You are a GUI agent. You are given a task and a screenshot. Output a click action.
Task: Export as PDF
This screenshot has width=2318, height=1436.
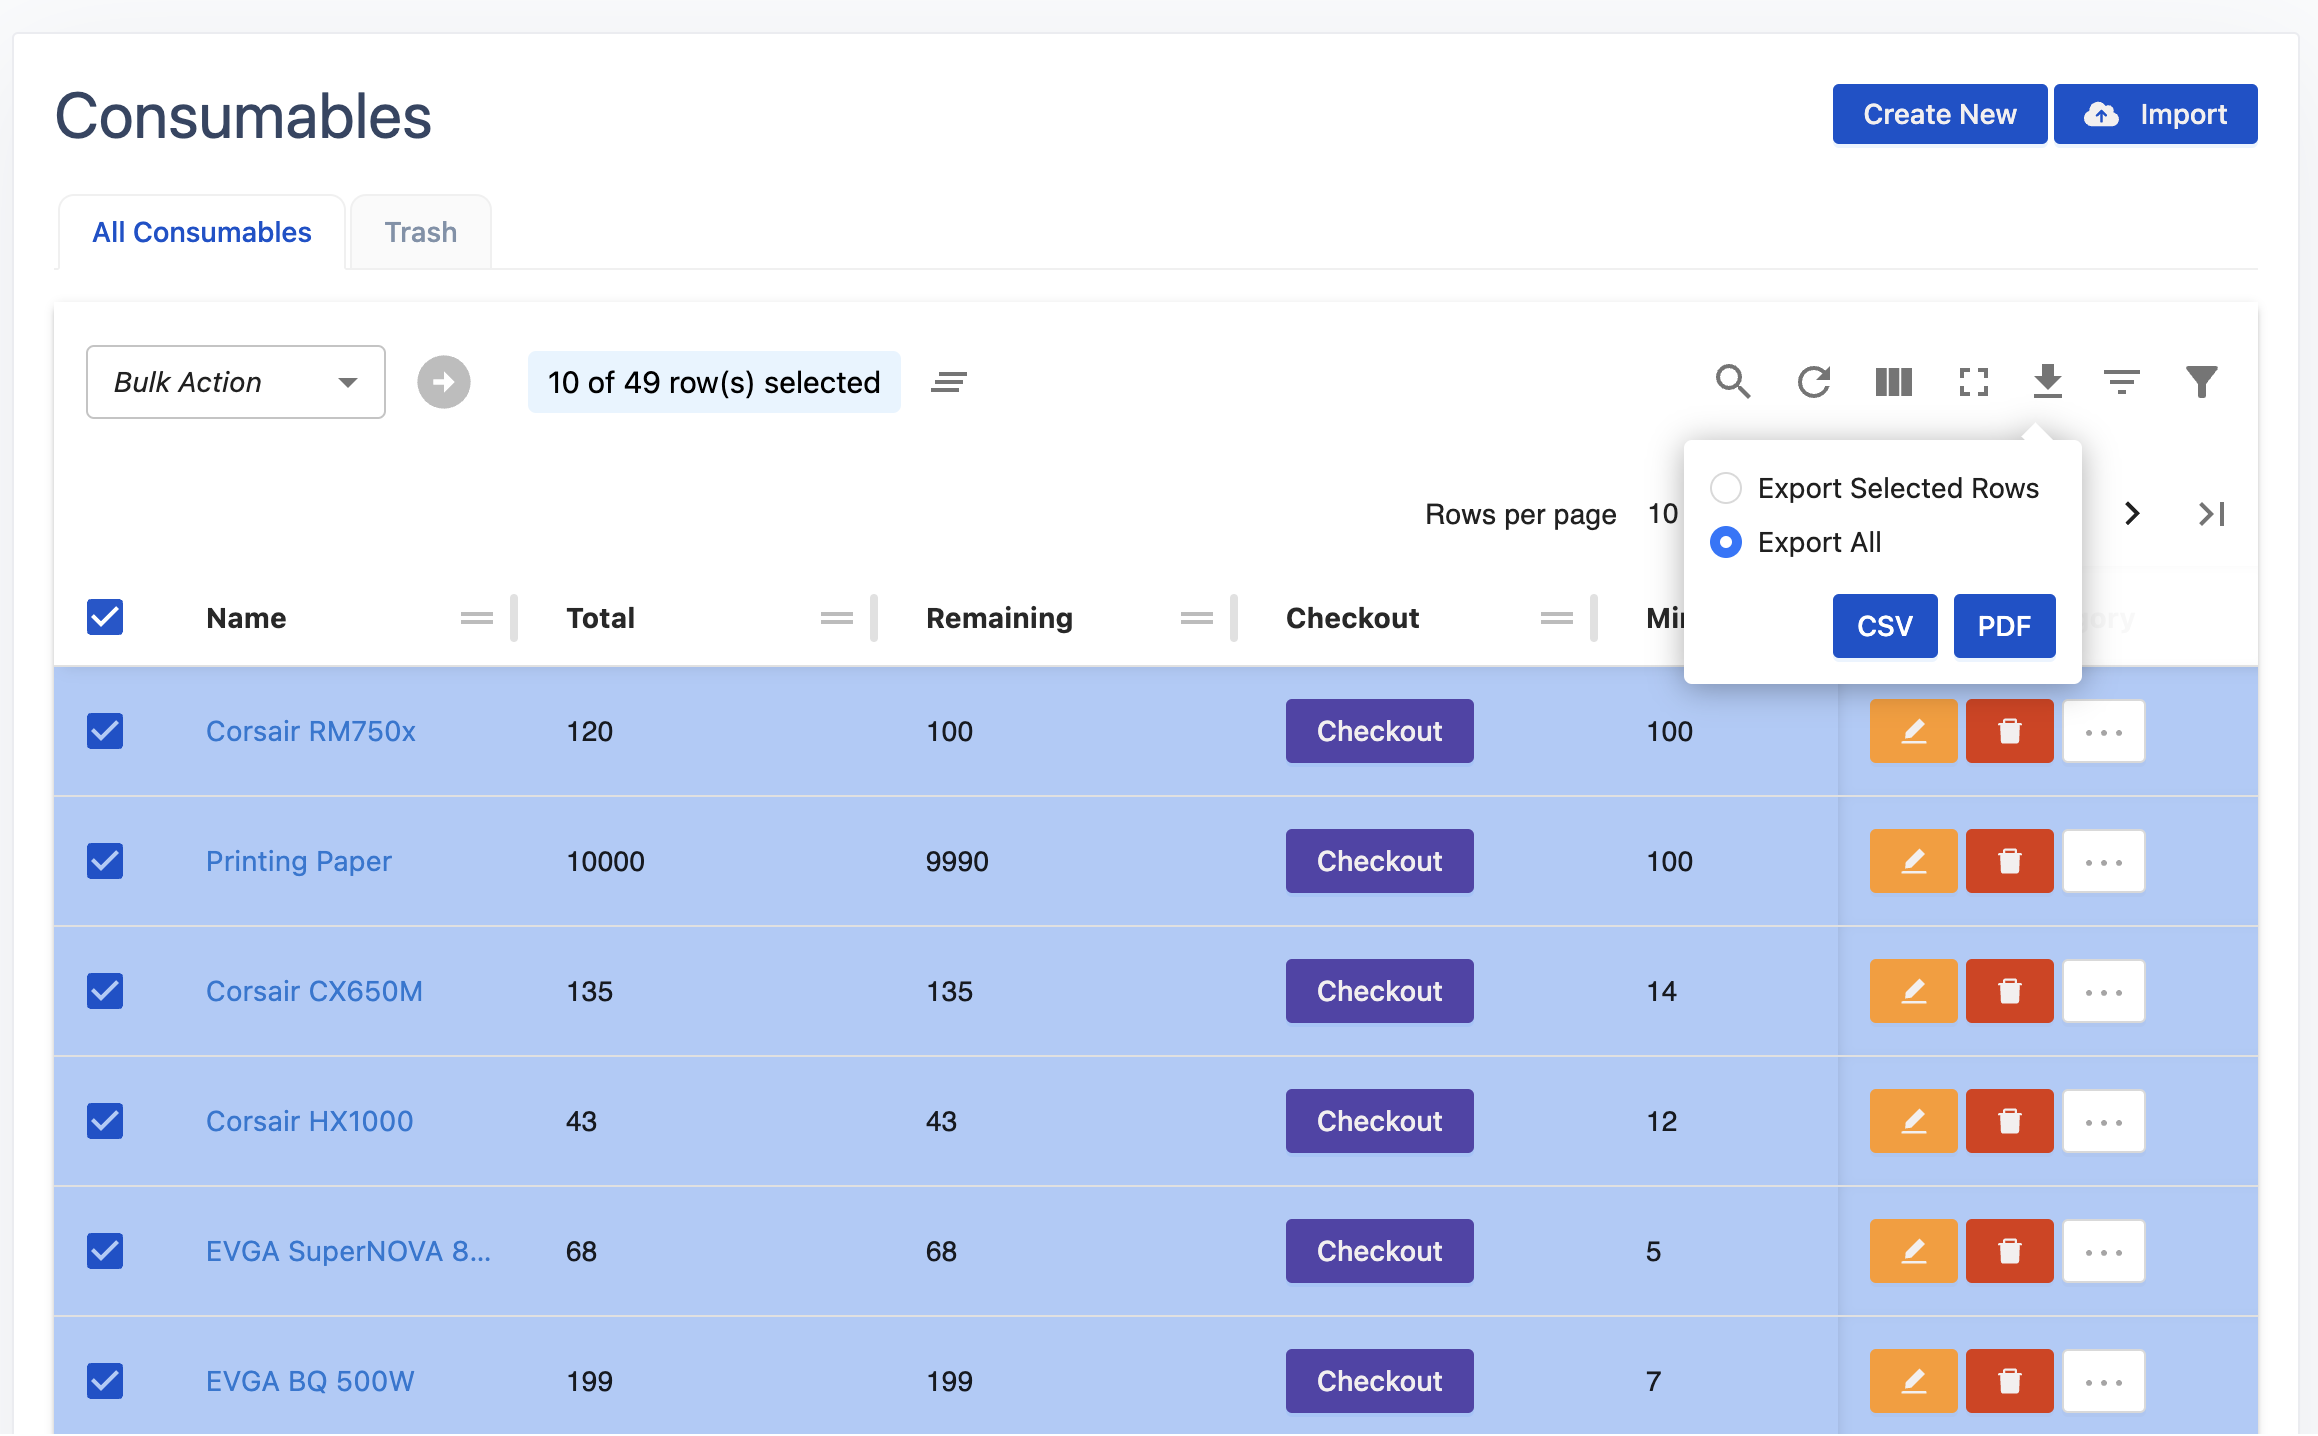(x=2004, y=626)
